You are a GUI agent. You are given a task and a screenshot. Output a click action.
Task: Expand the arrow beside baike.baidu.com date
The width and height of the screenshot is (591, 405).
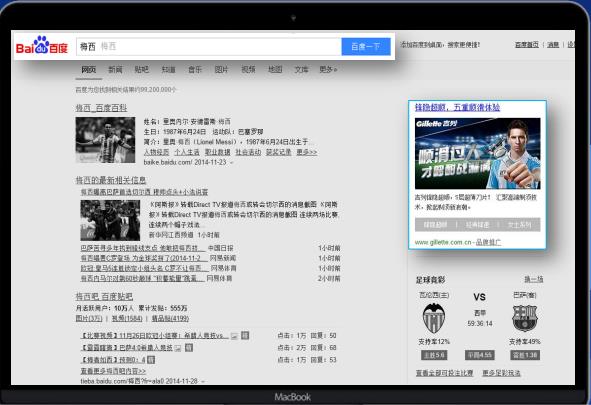(x=231, y=162)
